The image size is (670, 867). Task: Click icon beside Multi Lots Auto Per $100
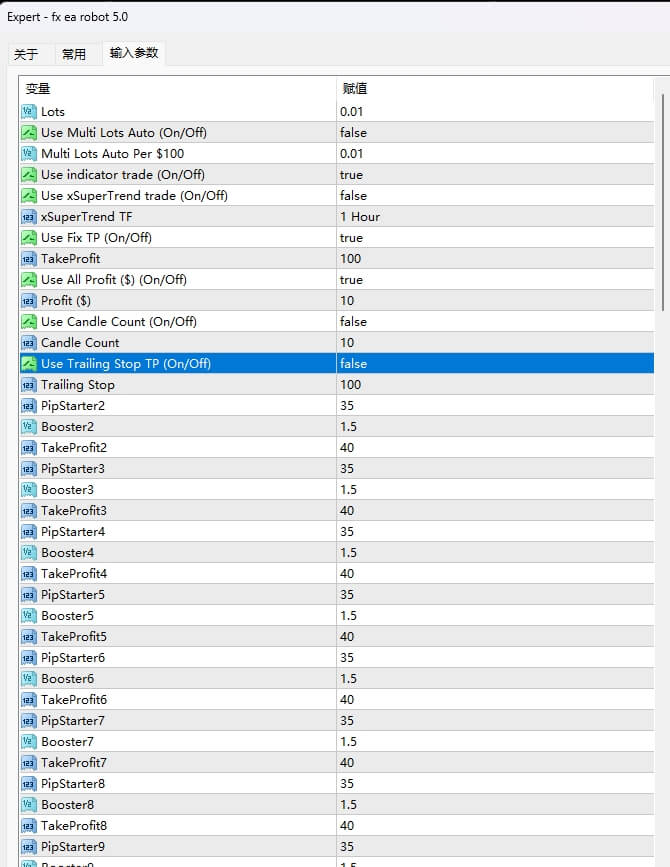click(x=29, y=154)
